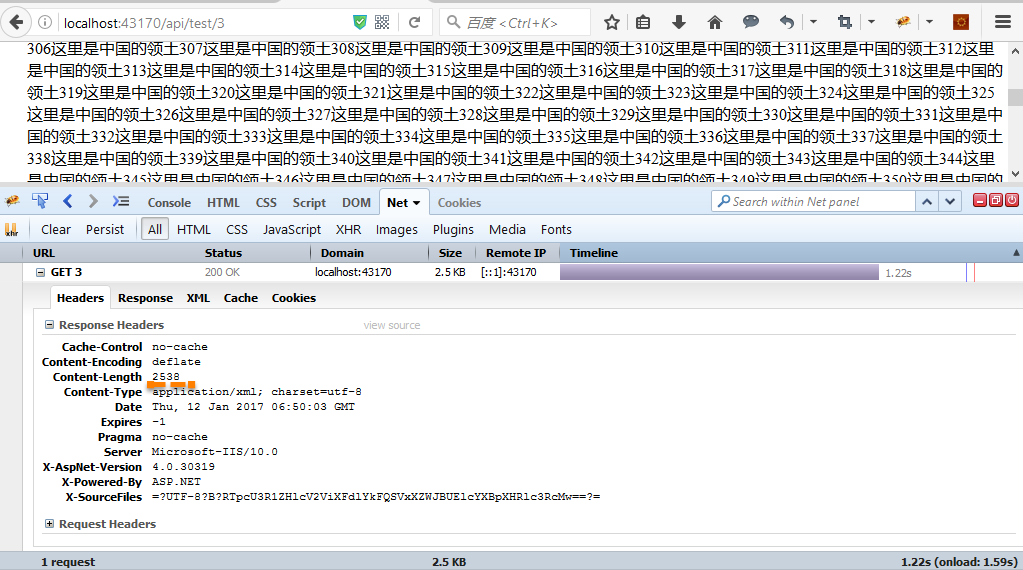Filter requests by XHR
The image size is (1023, 570).
coord(348,230)
